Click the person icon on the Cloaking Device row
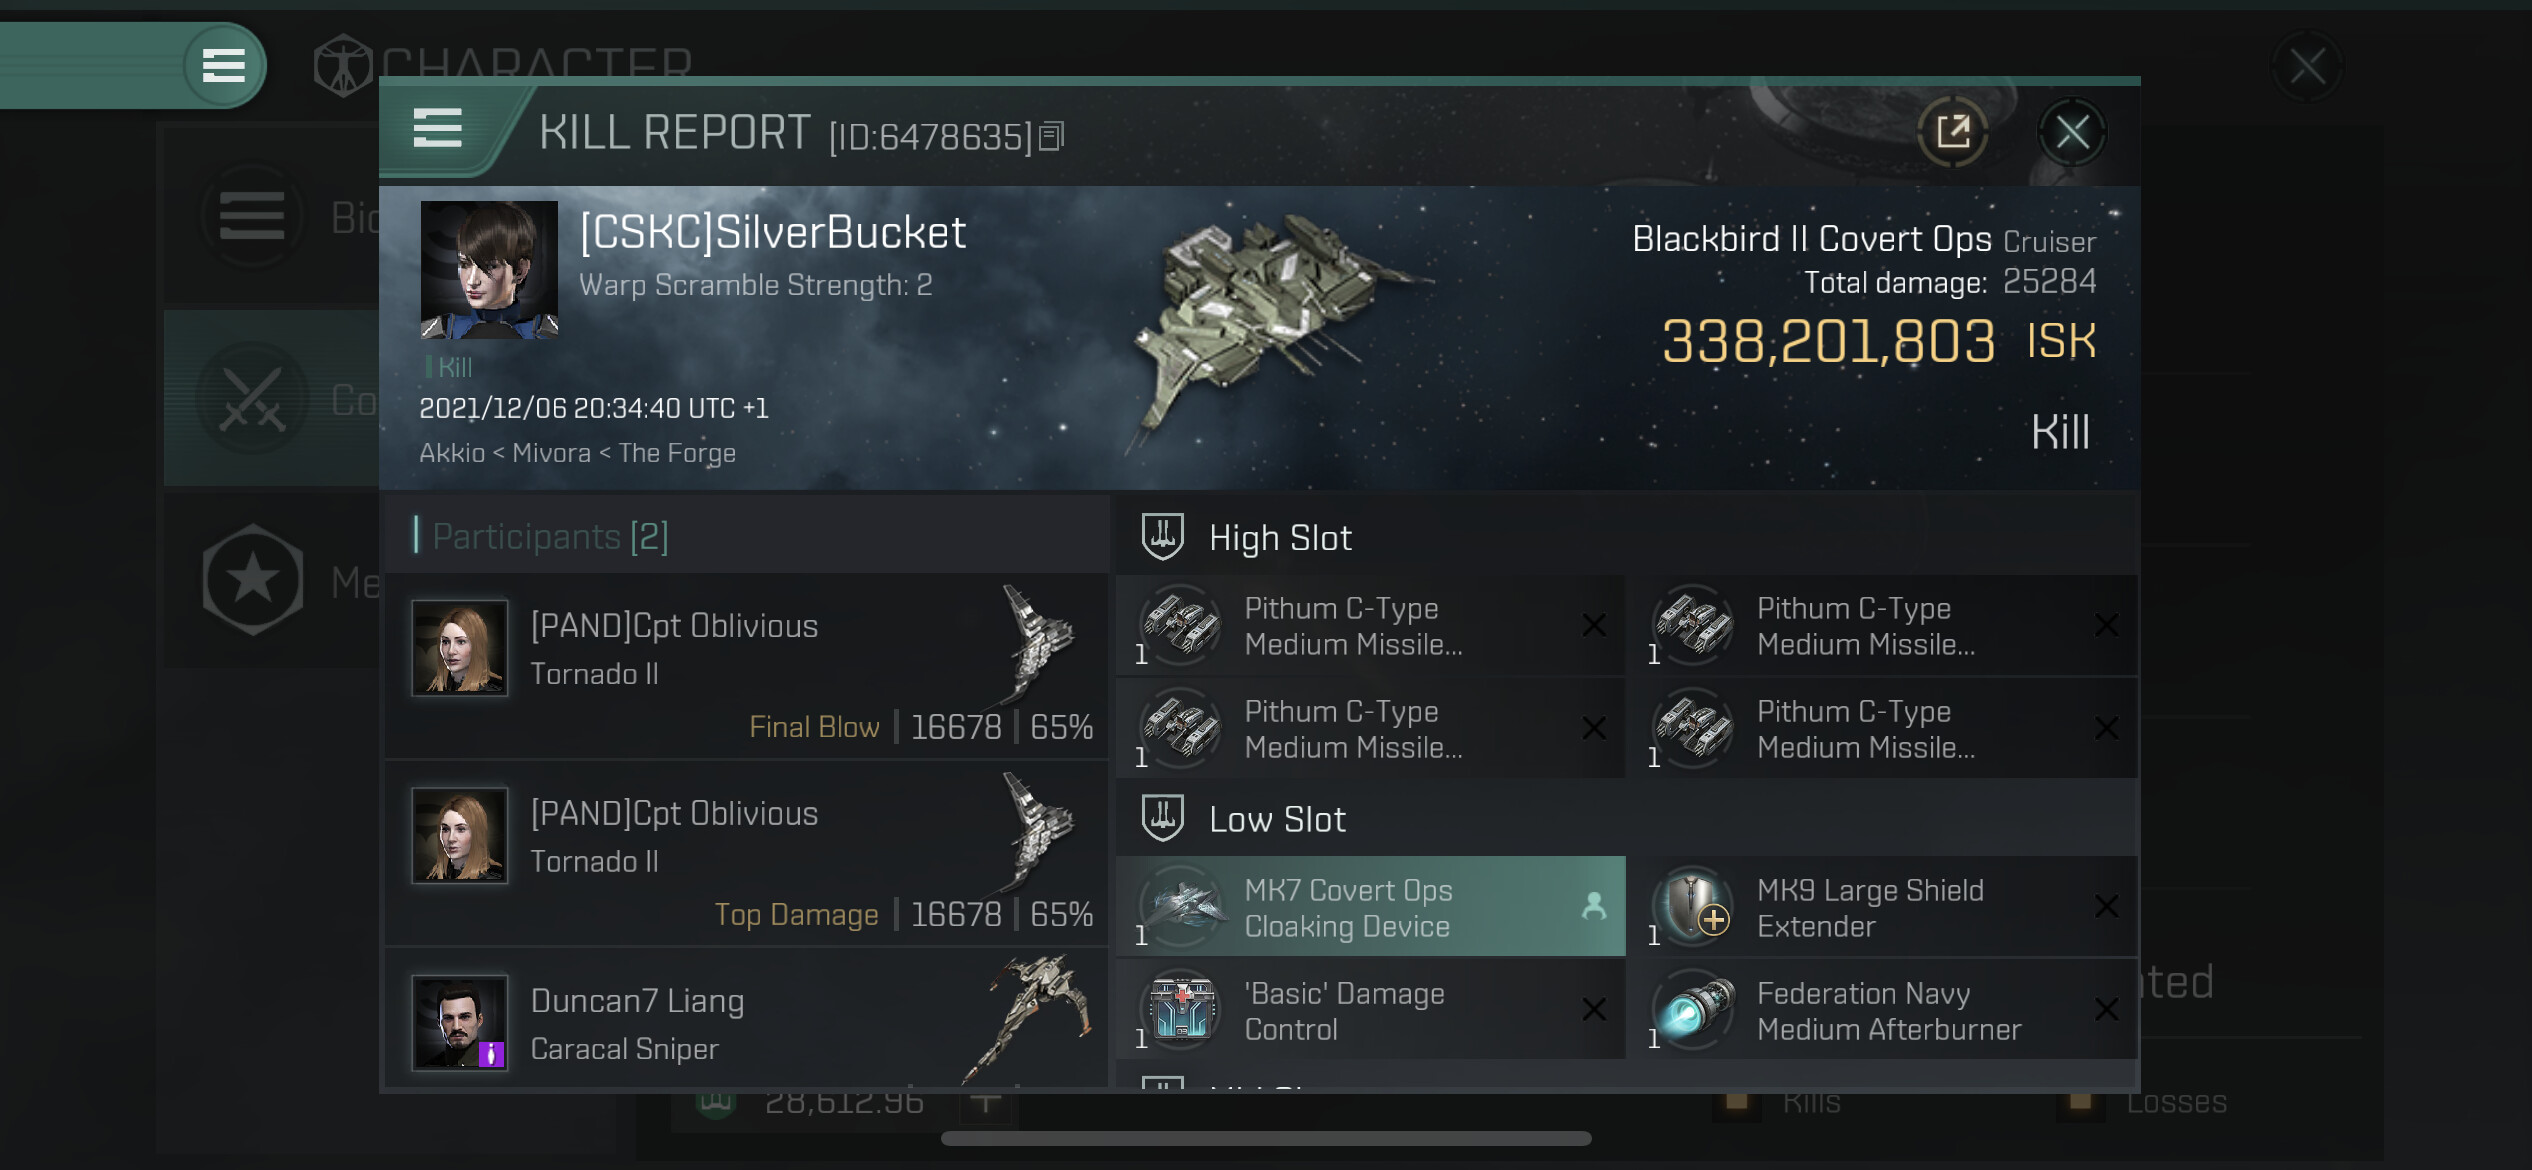This screenshot has height=1170, width=2532. pos(1594,906)
